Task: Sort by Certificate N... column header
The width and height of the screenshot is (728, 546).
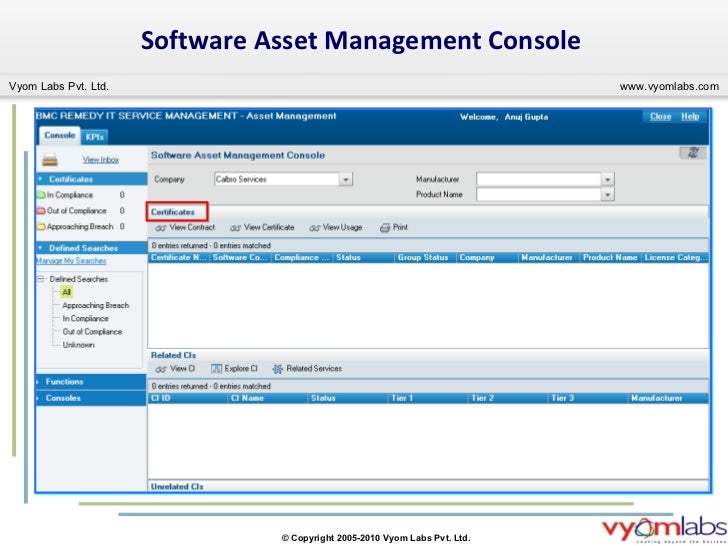Action: [179, 258]
